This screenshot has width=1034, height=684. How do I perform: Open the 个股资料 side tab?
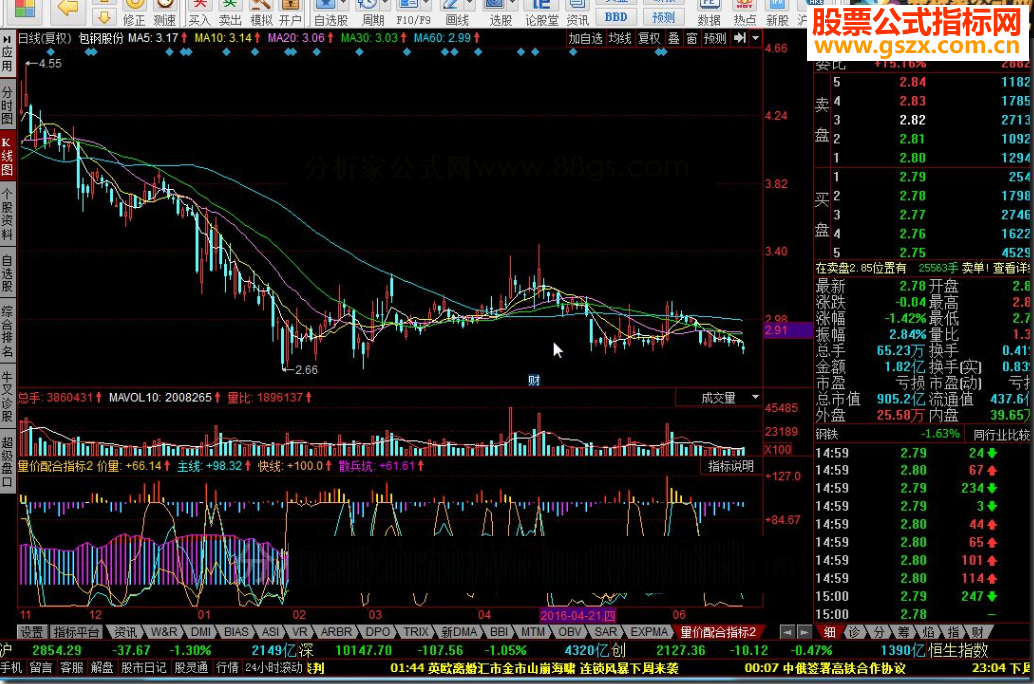click(7, 214)
